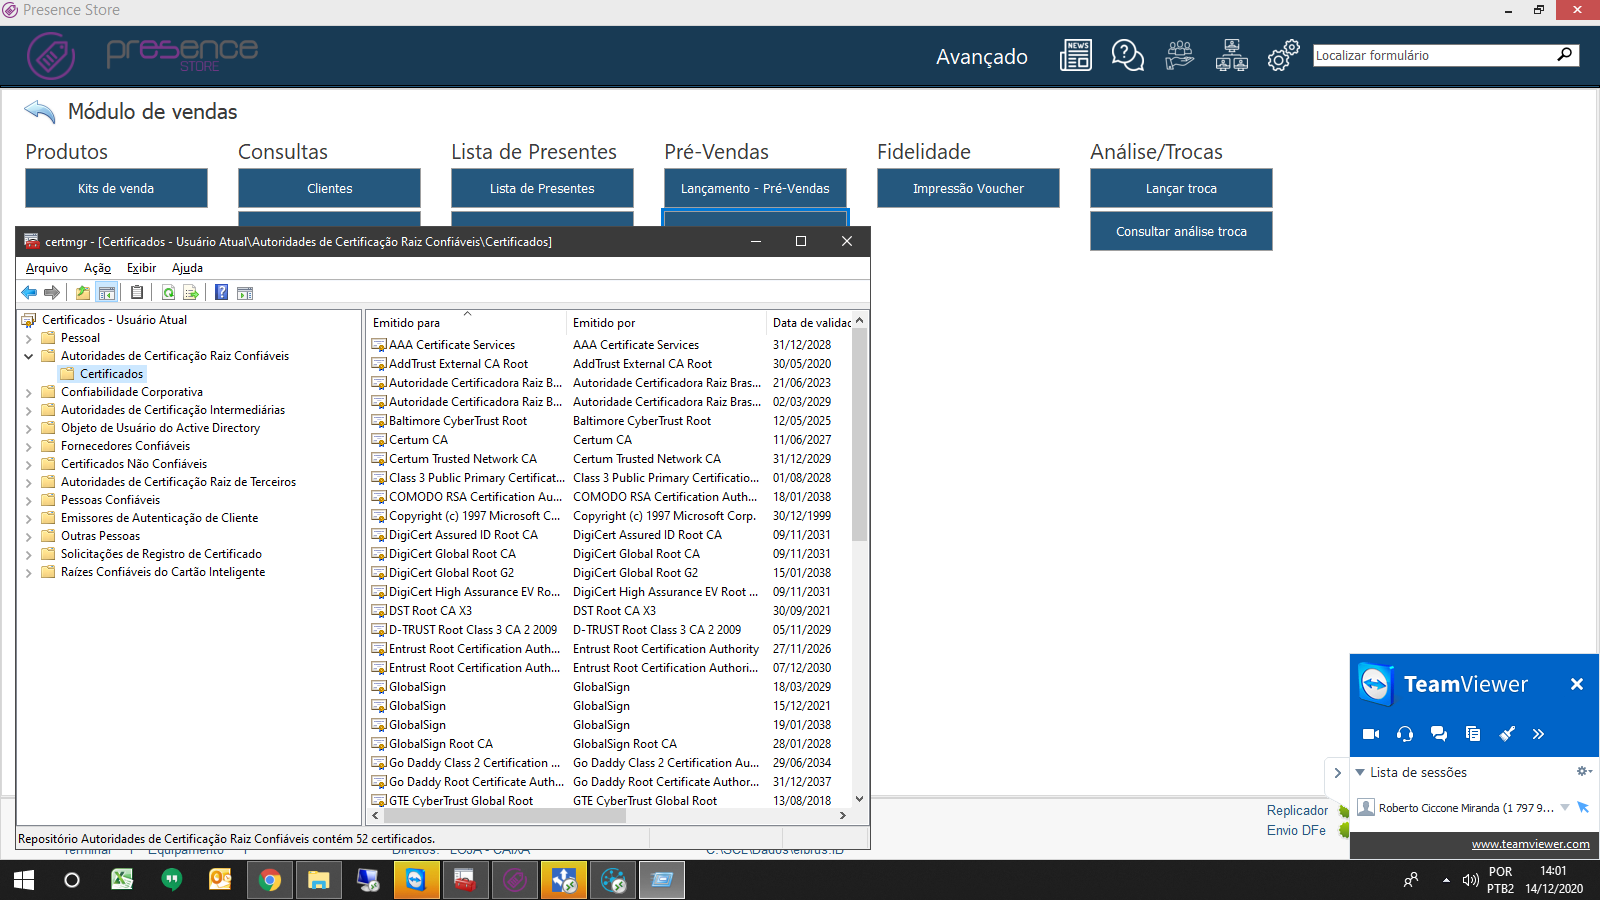
Task: Select Baltimore CyberTrust Root certificate row
Action: pos(609,421)
